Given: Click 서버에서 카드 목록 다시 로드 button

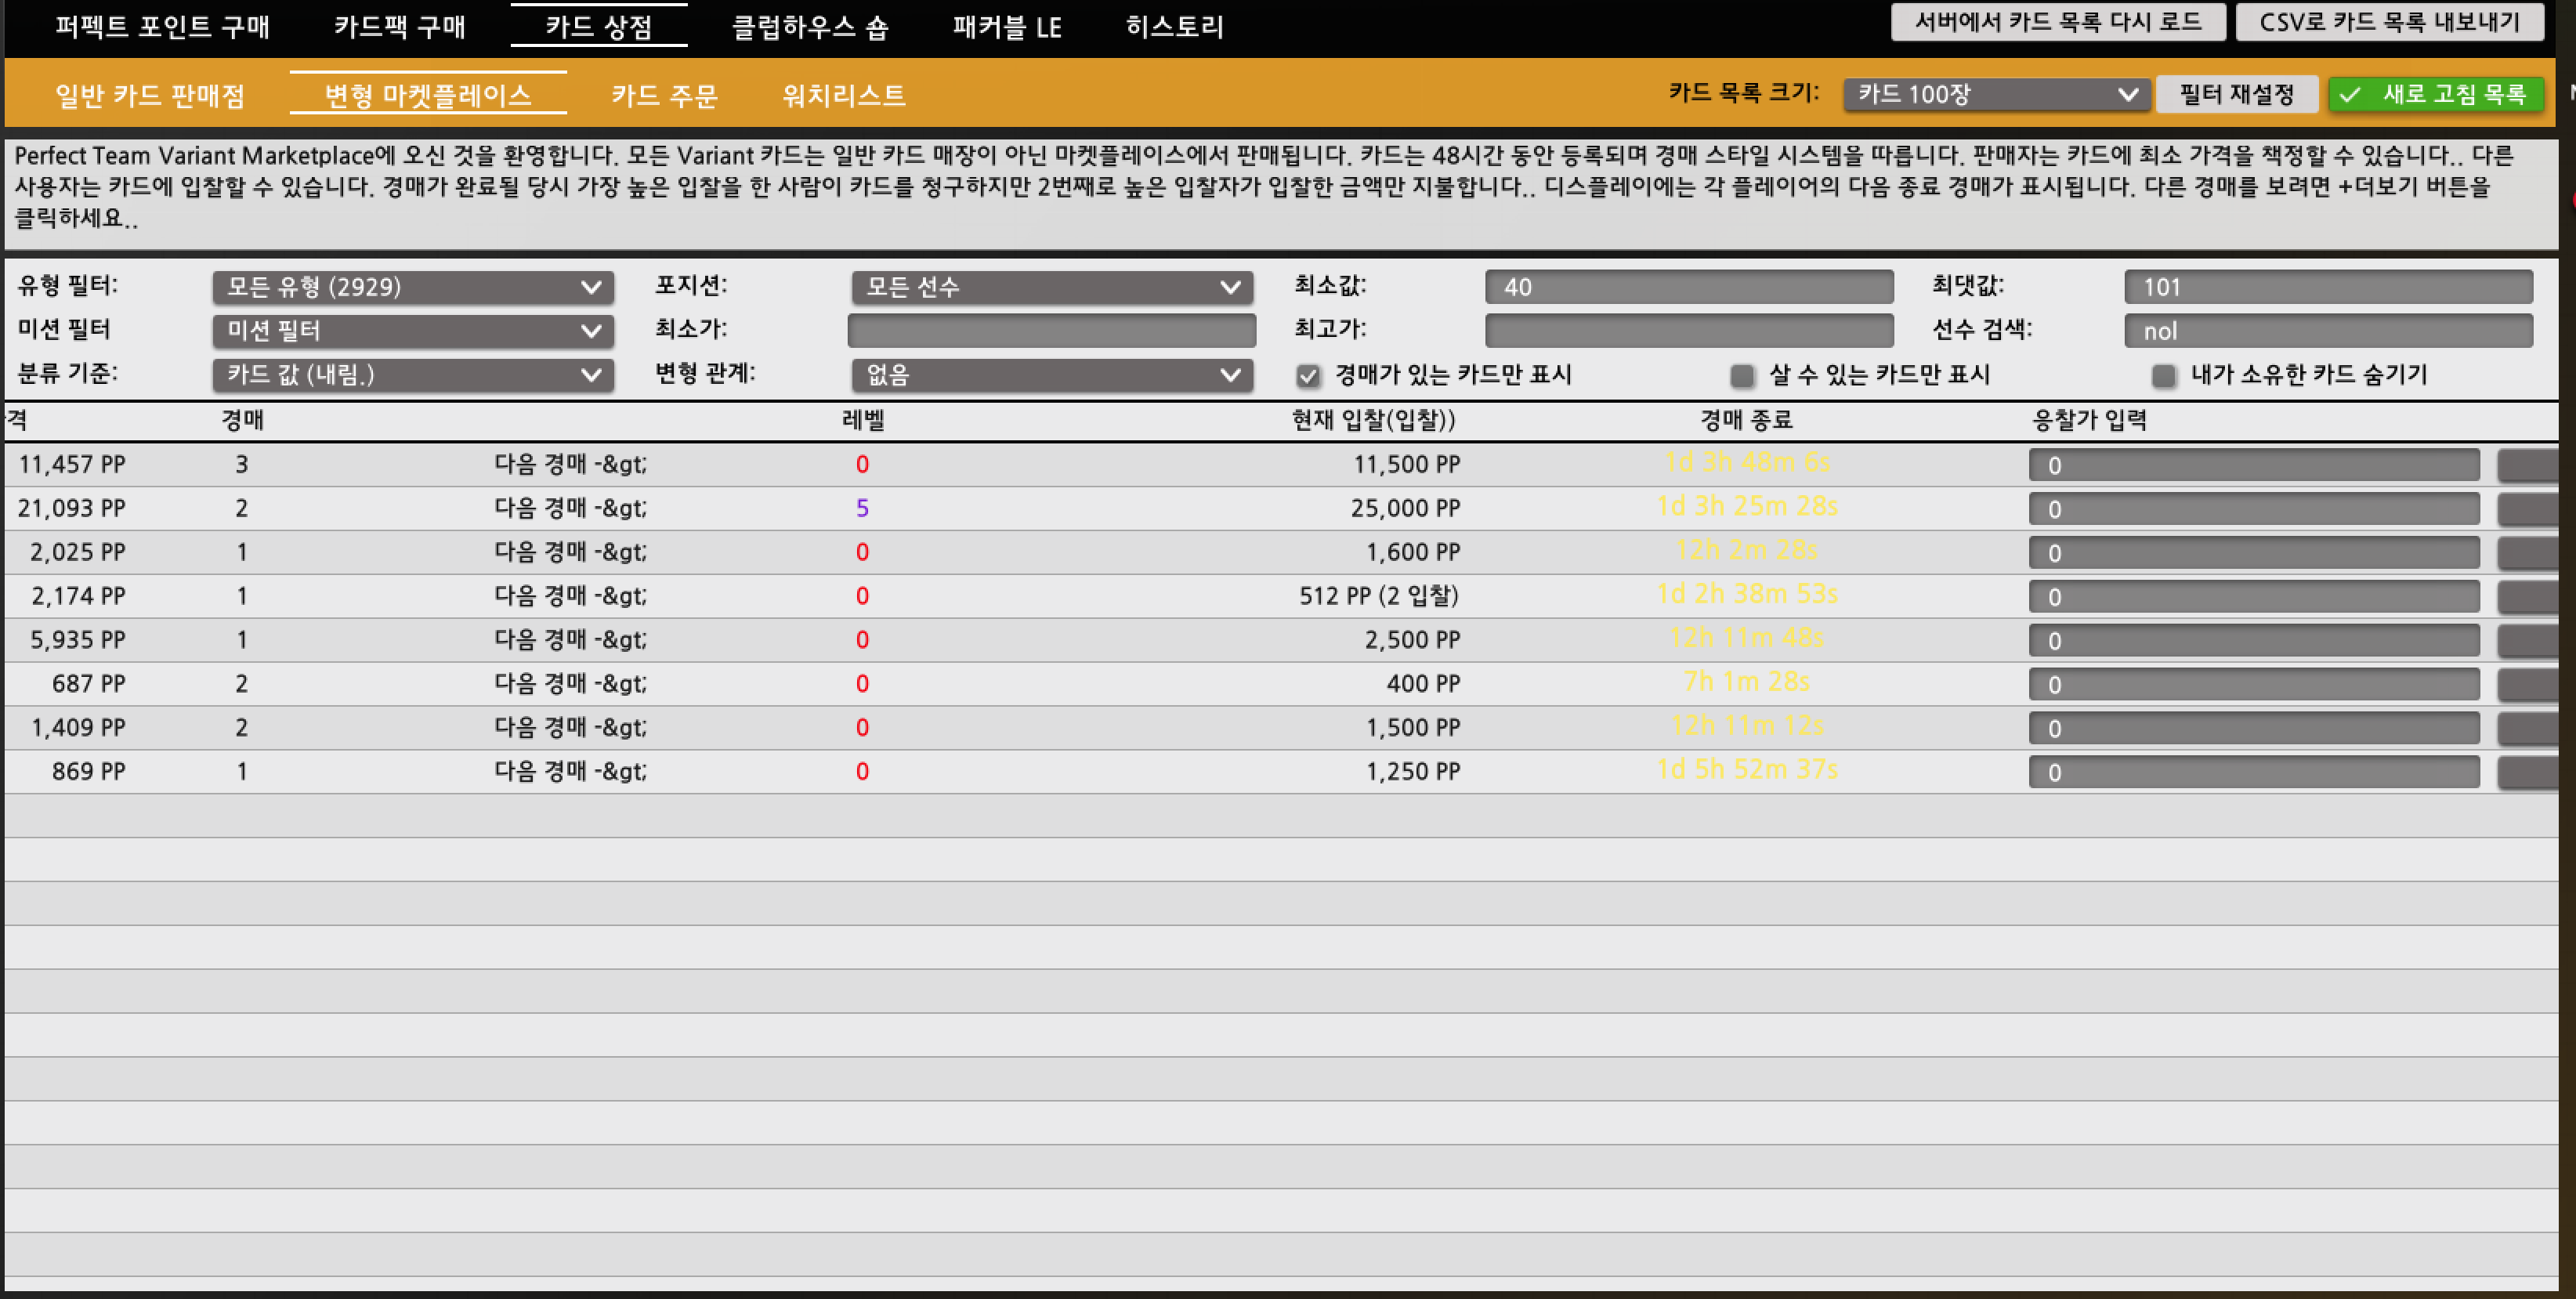Looking at the screenshot, I should coord(2057,22).
